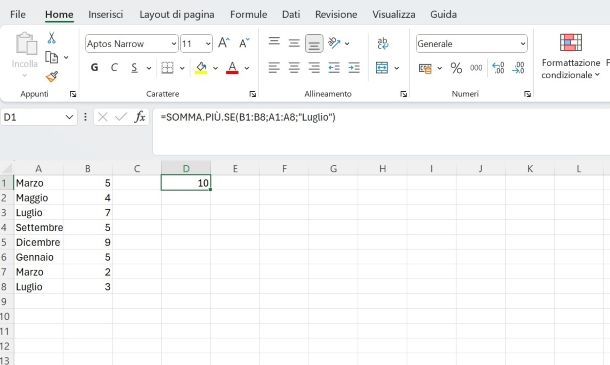Toggle bold G formatting
This screenshot has width=610, height=365.
point(94,68)
